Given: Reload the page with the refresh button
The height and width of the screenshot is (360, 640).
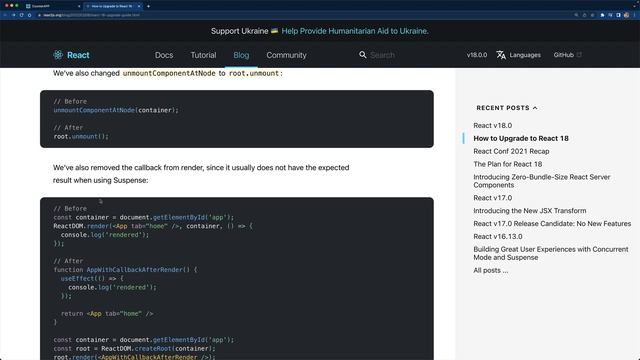Looking at the screenshot, I should (x=21, y=15).
